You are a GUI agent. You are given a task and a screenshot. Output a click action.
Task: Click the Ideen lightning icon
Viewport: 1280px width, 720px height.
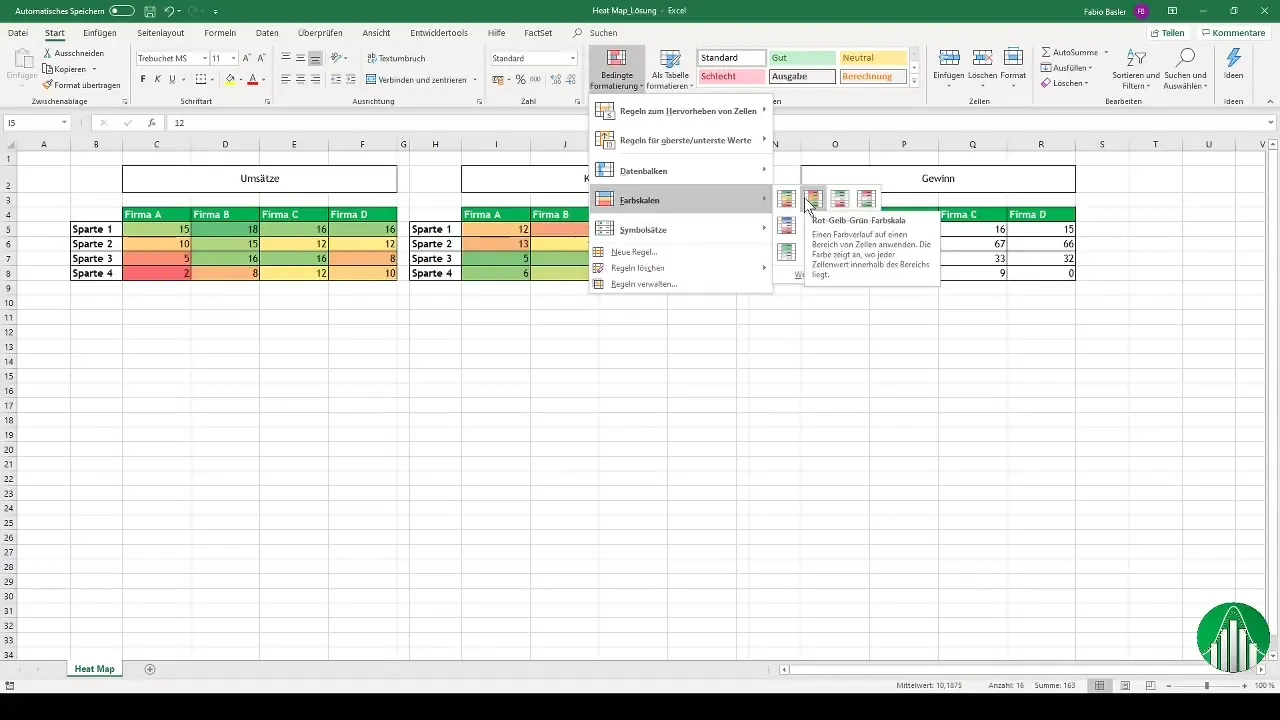click(x=1233, y=58)
